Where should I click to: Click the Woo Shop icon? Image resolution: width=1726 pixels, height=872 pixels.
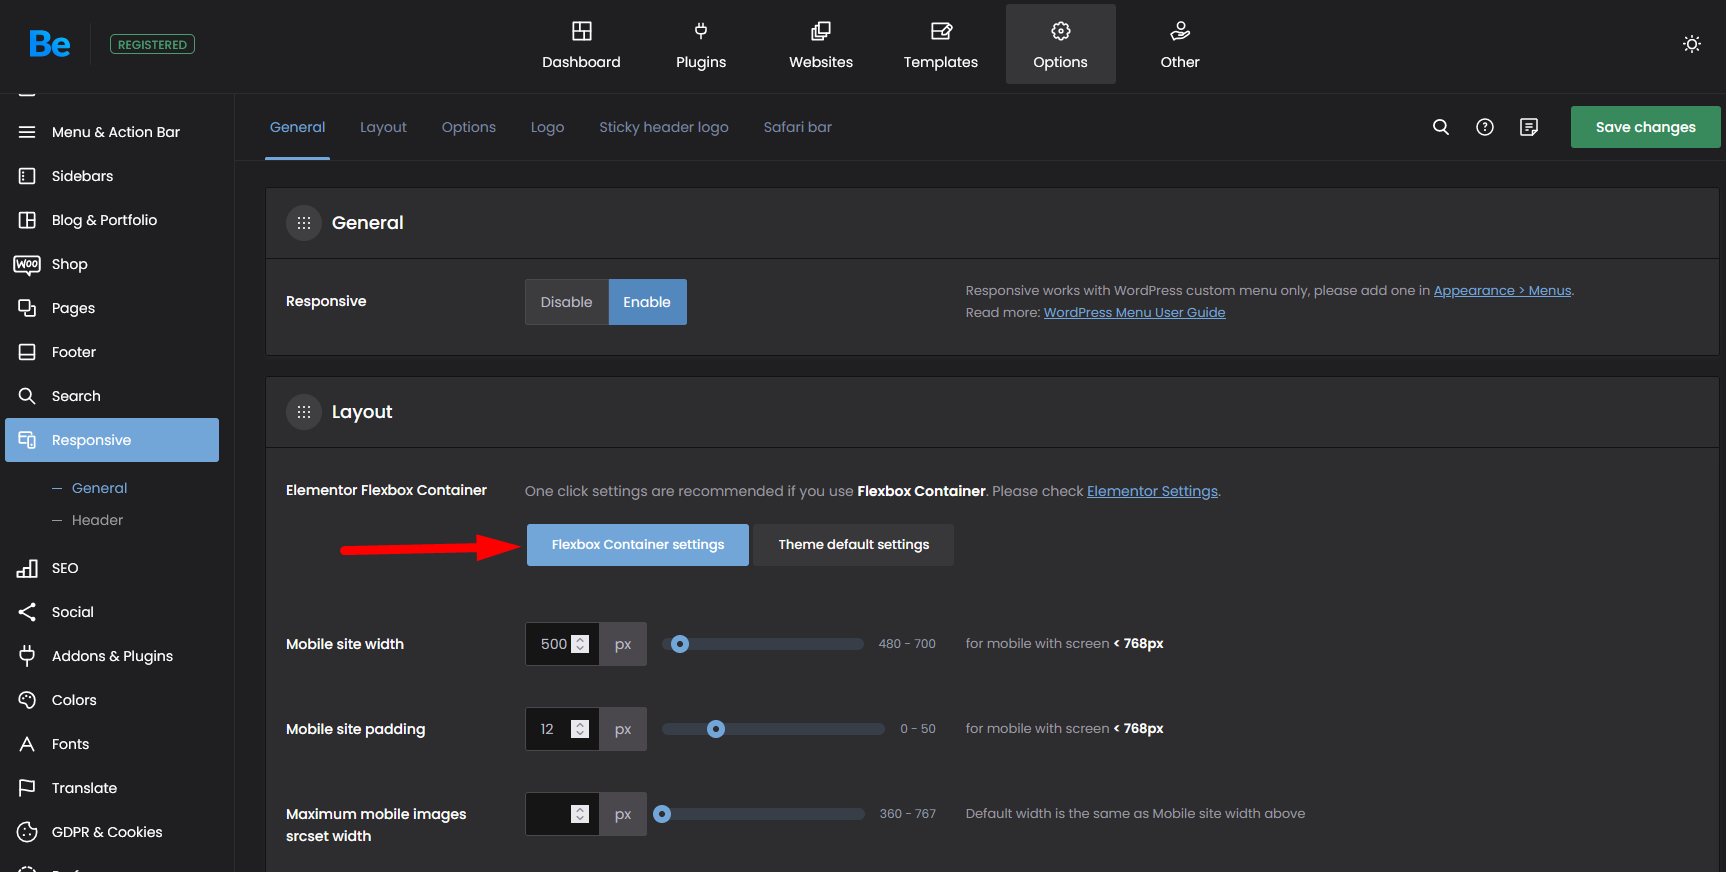pos(27,264)
